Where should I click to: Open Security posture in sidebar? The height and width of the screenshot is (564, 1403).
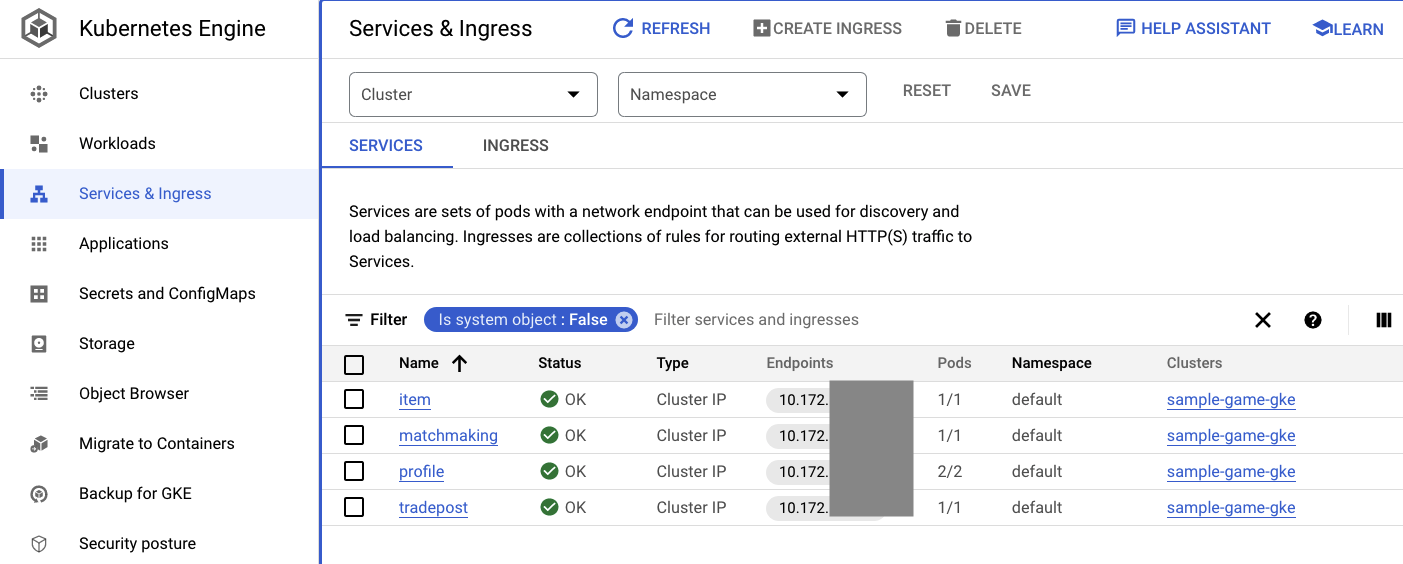pyautogui.click(x=137, y=544)
